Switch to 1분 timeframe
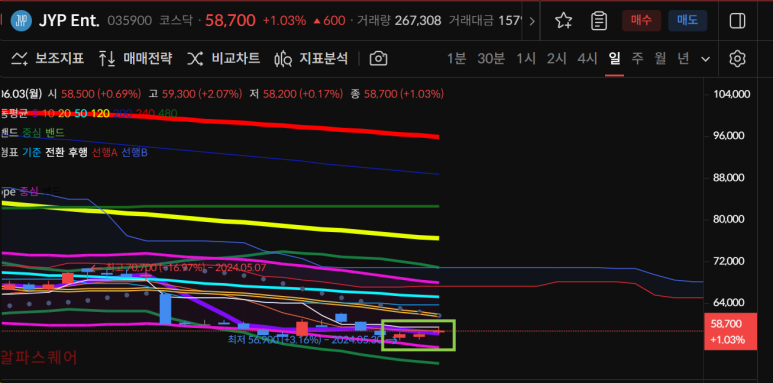 (456, 59)
